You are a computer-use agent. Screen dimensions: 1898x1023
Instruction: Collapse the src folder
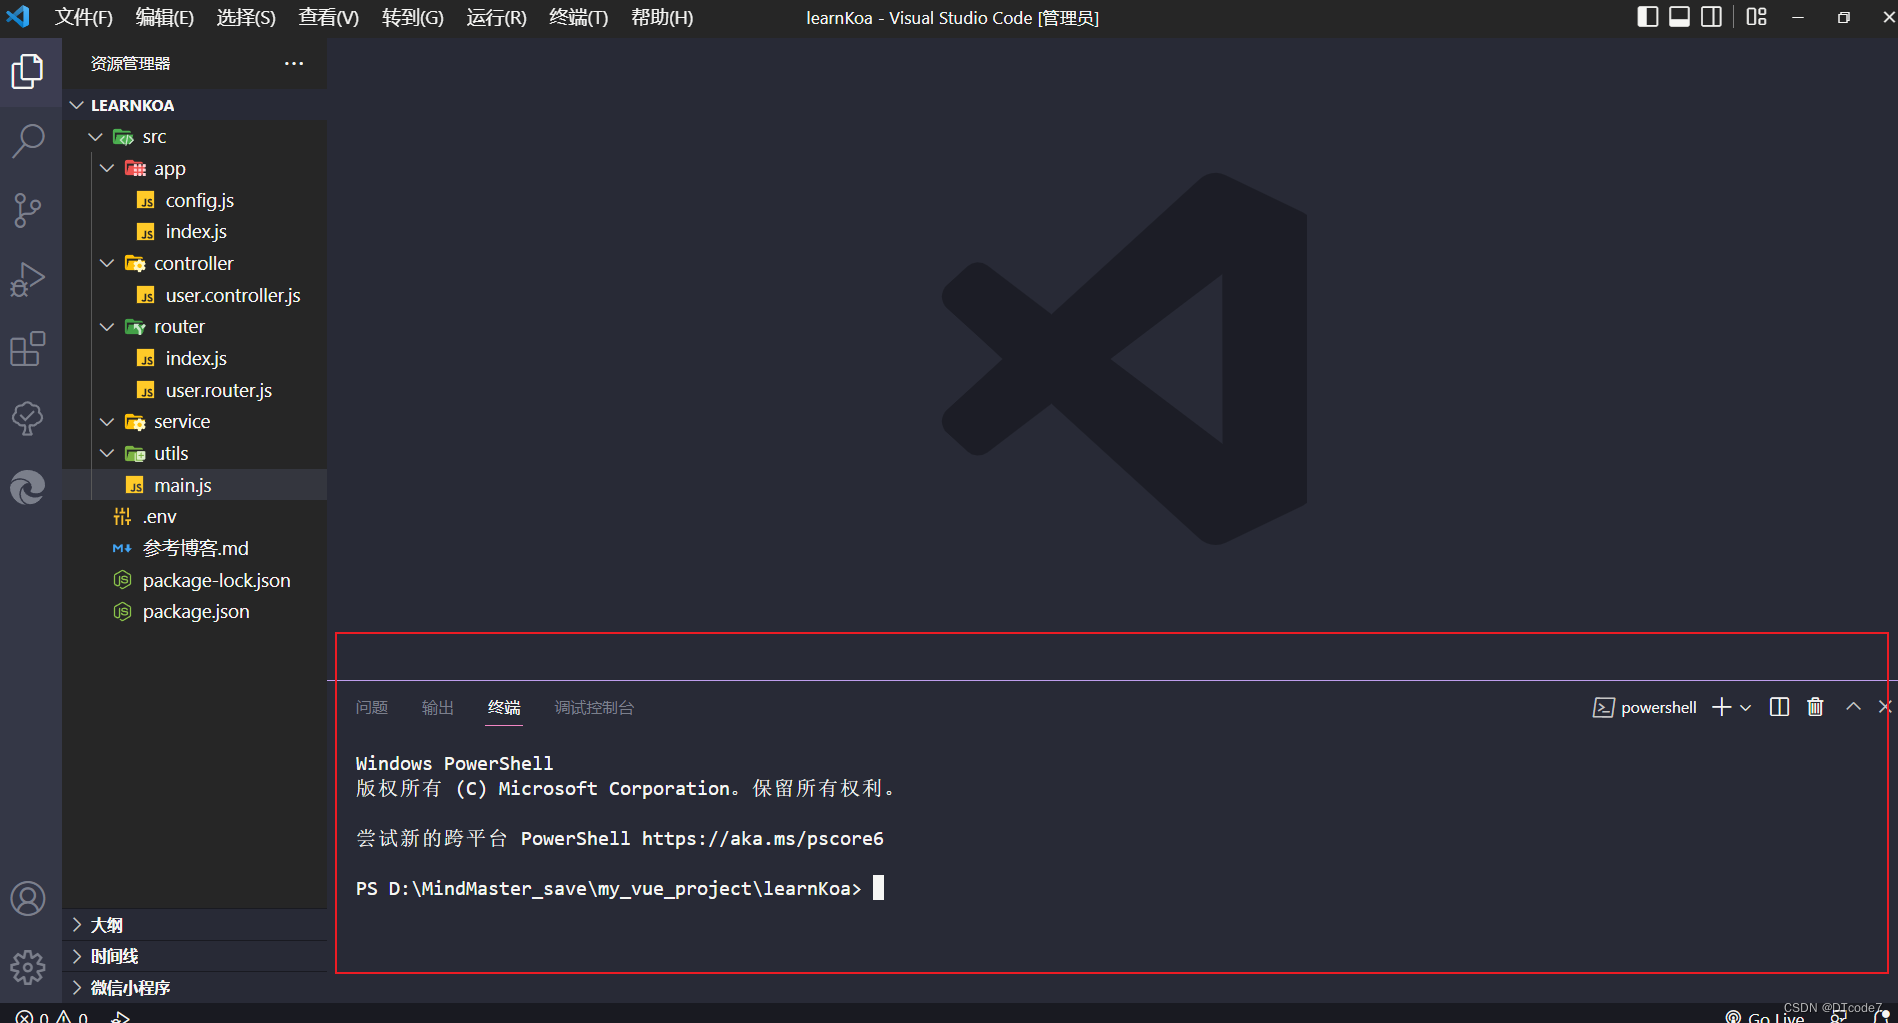[x=194, y=137]
